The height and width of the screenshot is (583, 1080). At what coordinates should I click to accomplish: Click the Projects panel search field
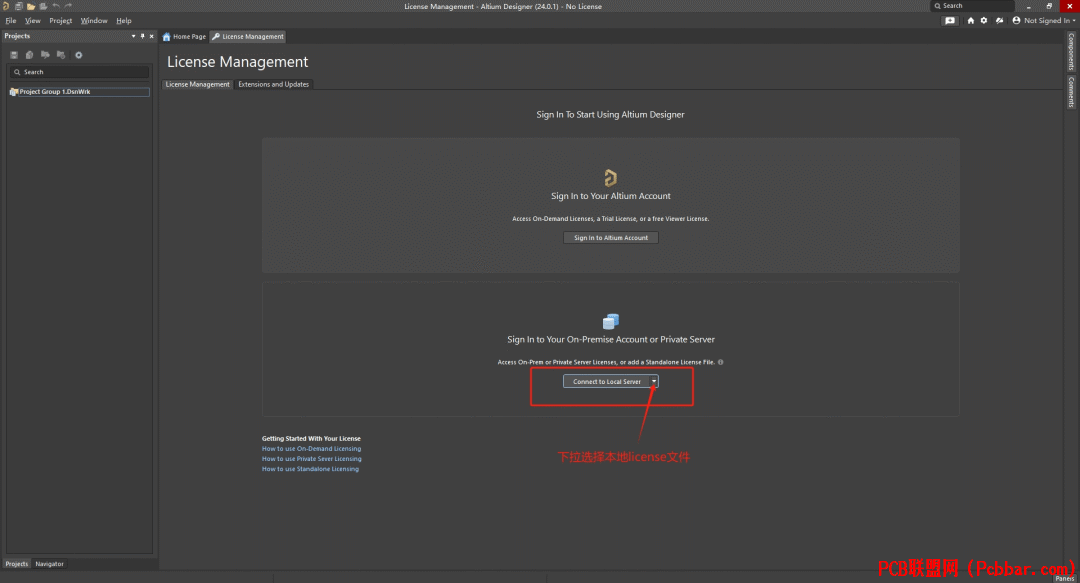click(x=80, y=72)
